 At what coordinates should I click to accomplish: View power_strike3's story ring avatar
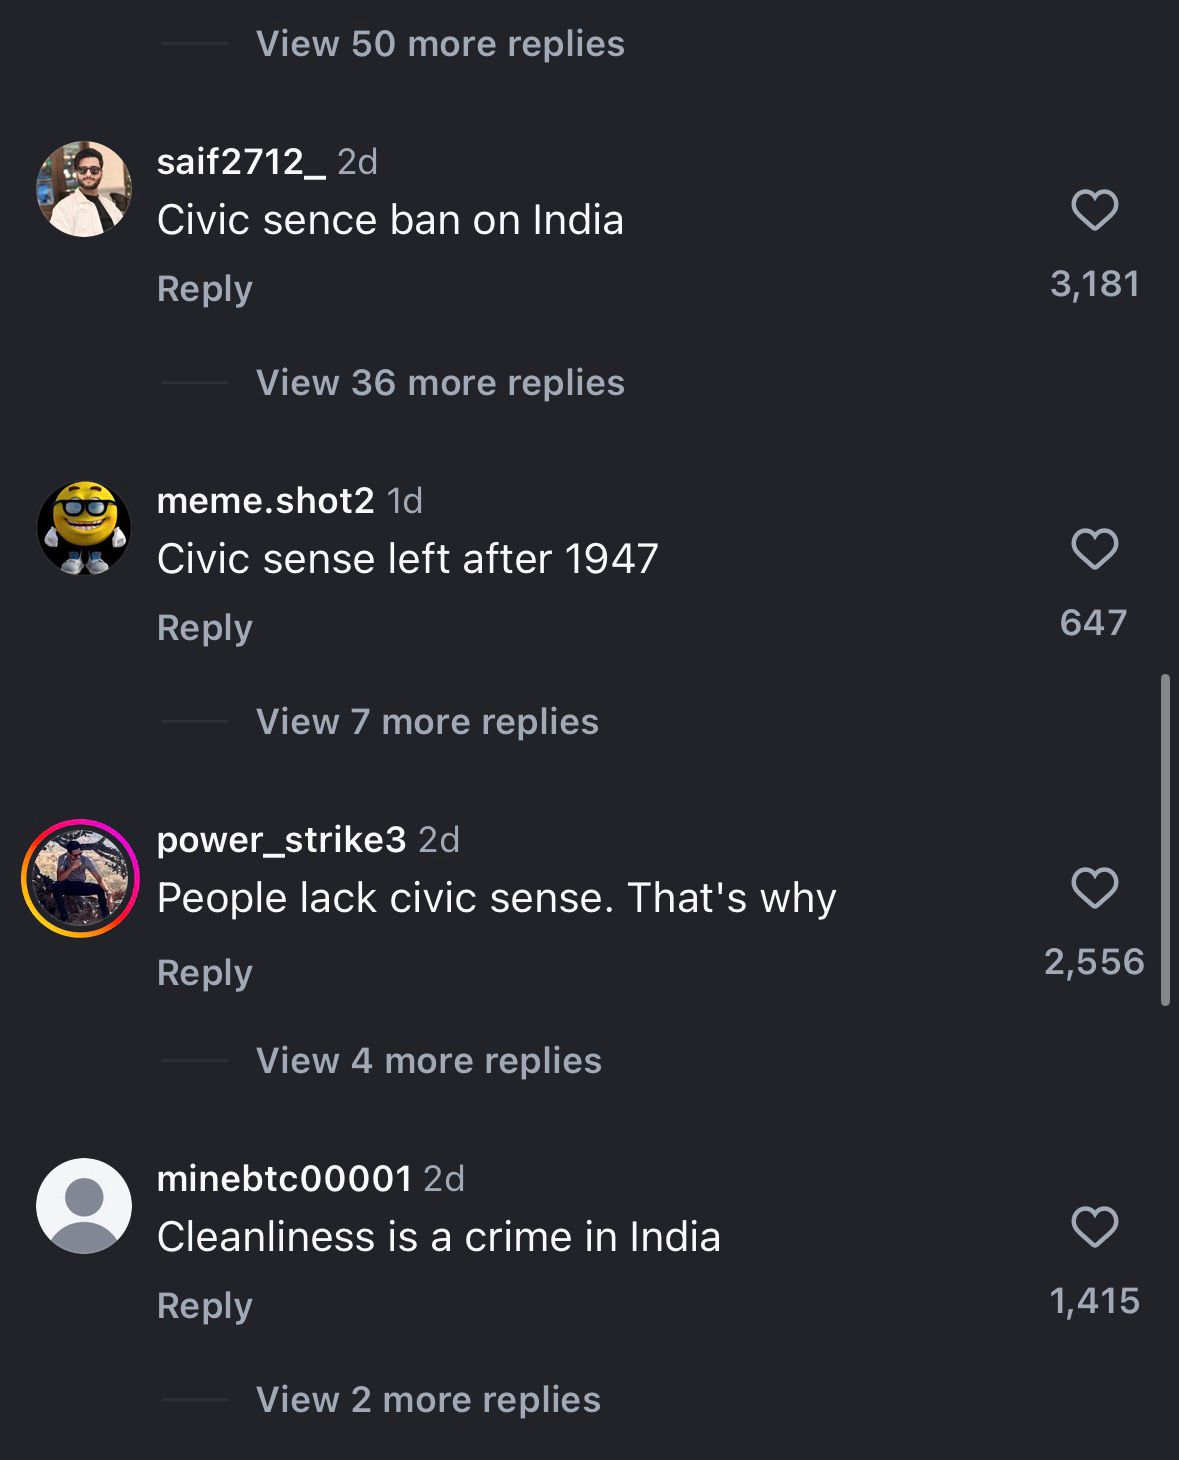80,878
